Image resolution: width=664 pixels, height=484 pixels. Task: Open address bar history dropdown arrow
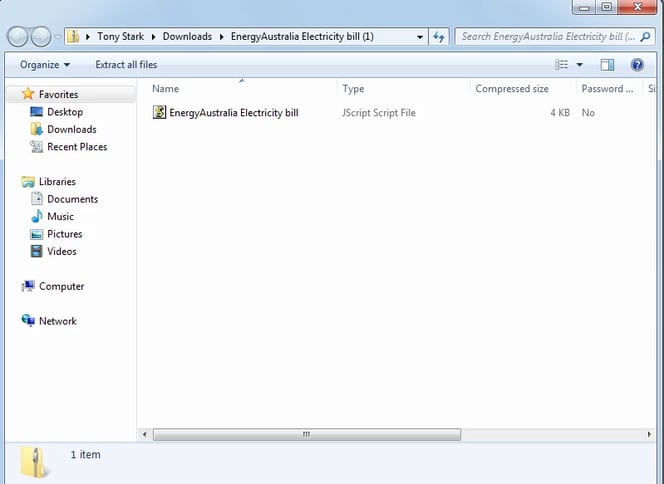pos(421,37)
